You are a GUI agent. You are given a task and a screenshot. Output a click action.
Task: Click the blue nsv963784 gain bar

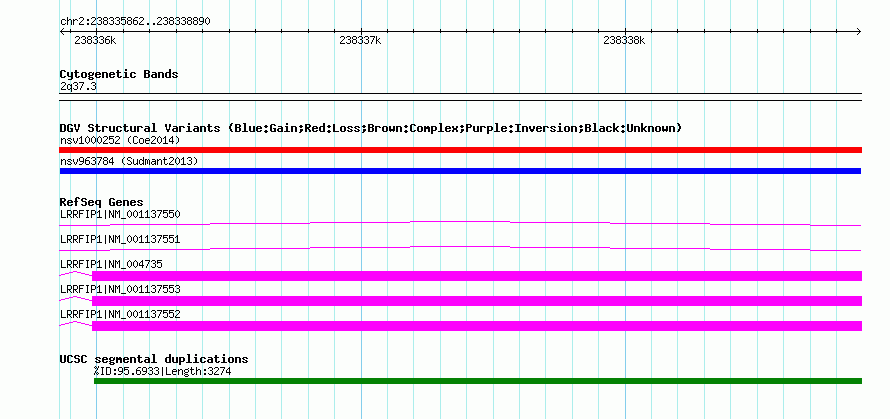click(x=460, y=171)
